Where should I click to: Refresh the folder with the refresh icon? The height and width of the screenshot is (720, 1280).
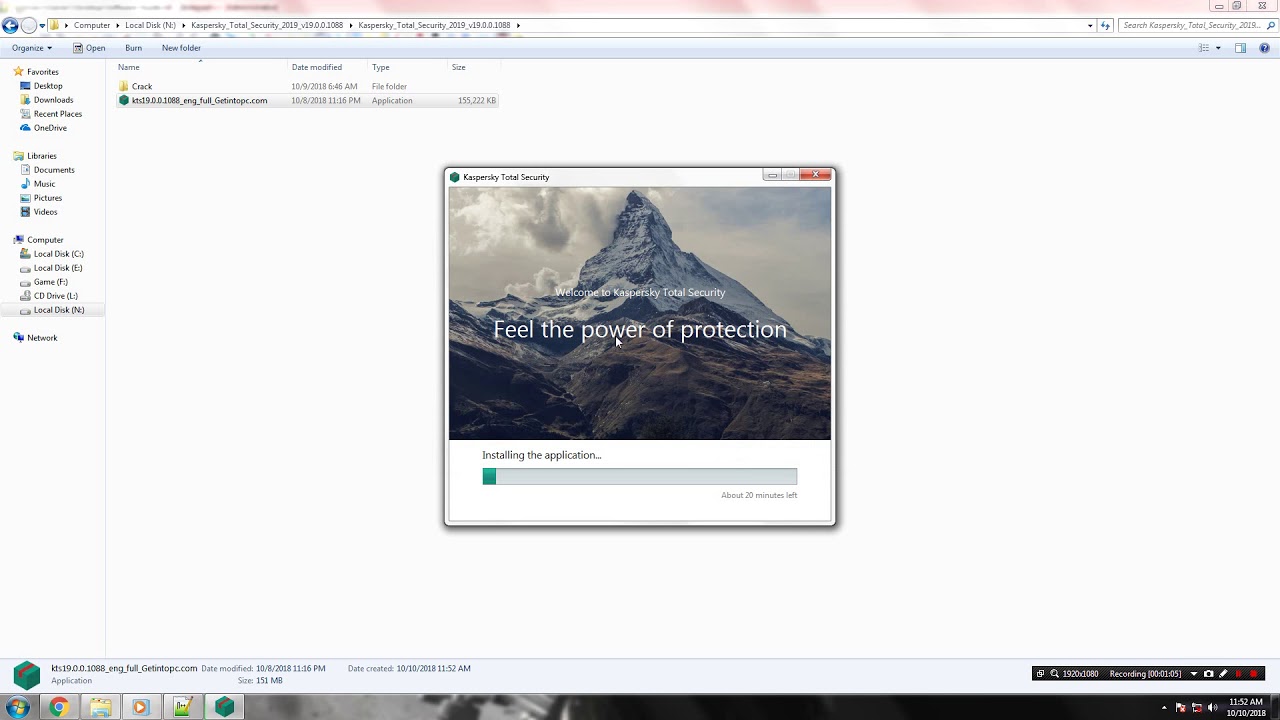[x=1106, y=25]
